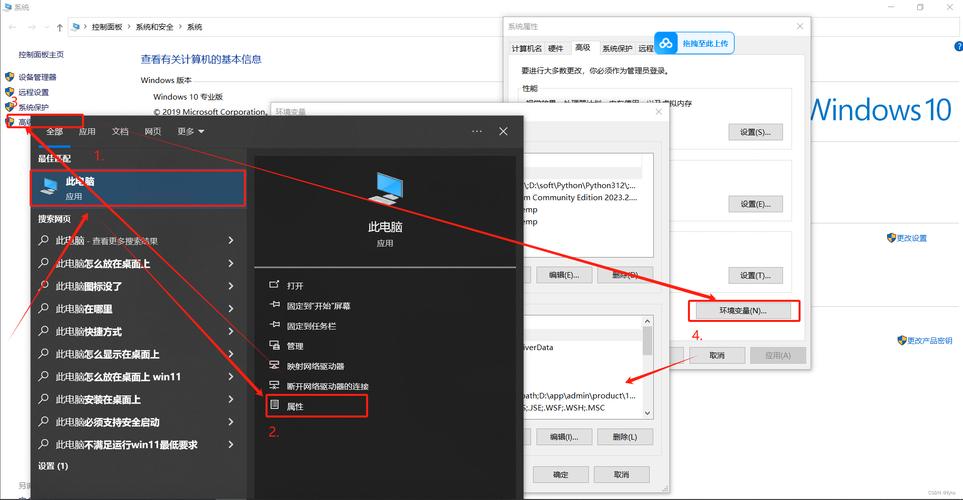Open the 更多 dropdown in search tabs
The height and width of the screenshot is (500, 963).
[x=191, y=131]
